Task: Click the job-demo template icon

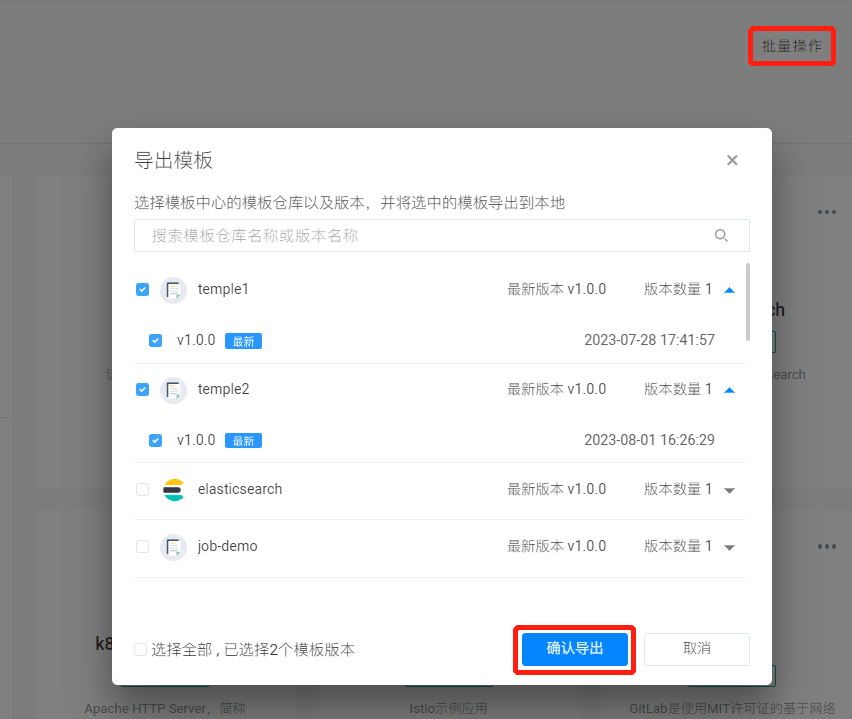Action: pos(174,547)
